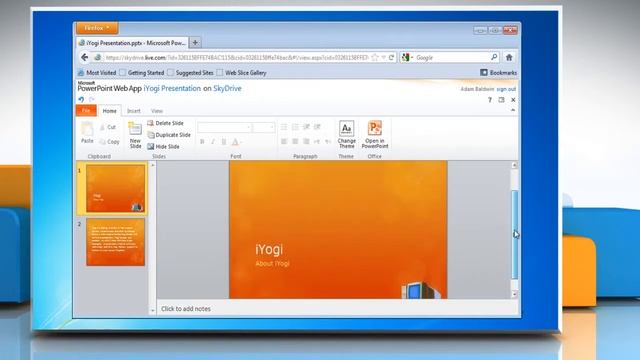Go to browser Home page icon
The height and width of the screenshot is (360, 640).
(509, 58)
